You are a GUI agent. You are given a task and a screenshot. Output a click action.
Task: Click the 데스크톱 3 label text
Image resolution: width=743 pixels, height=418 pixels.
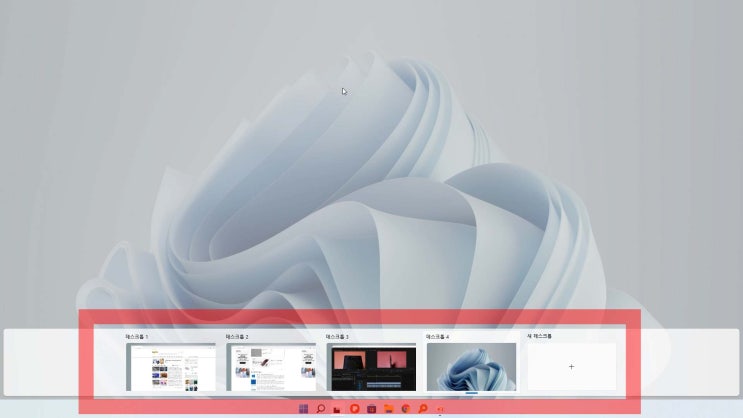[337, 336]
